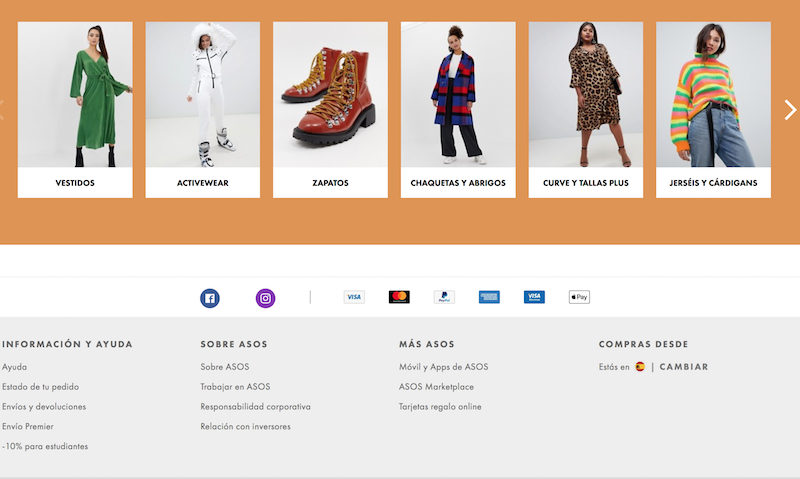Click the Spain flag icon

click(x=640, y=367)
